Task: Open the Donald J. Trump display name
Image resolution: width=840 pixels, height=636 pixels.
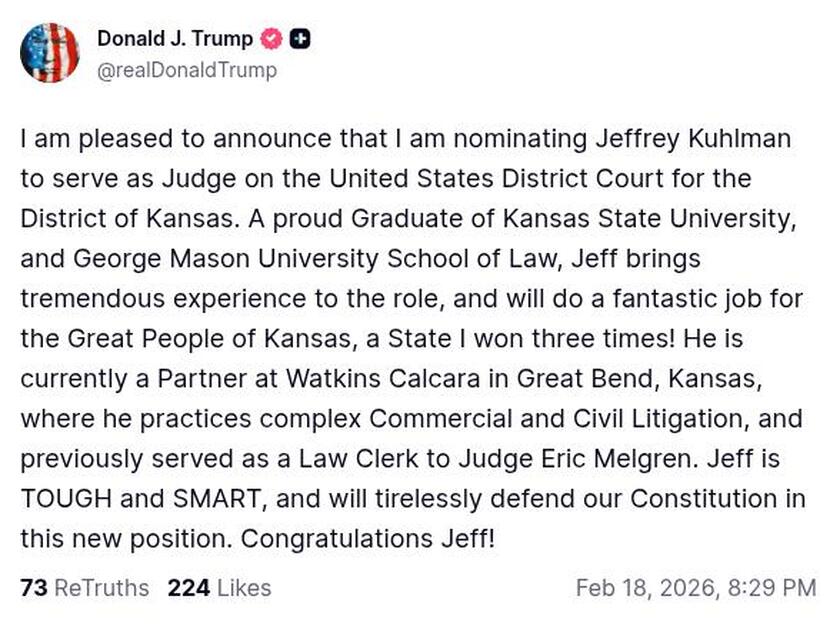Action: 175,39
